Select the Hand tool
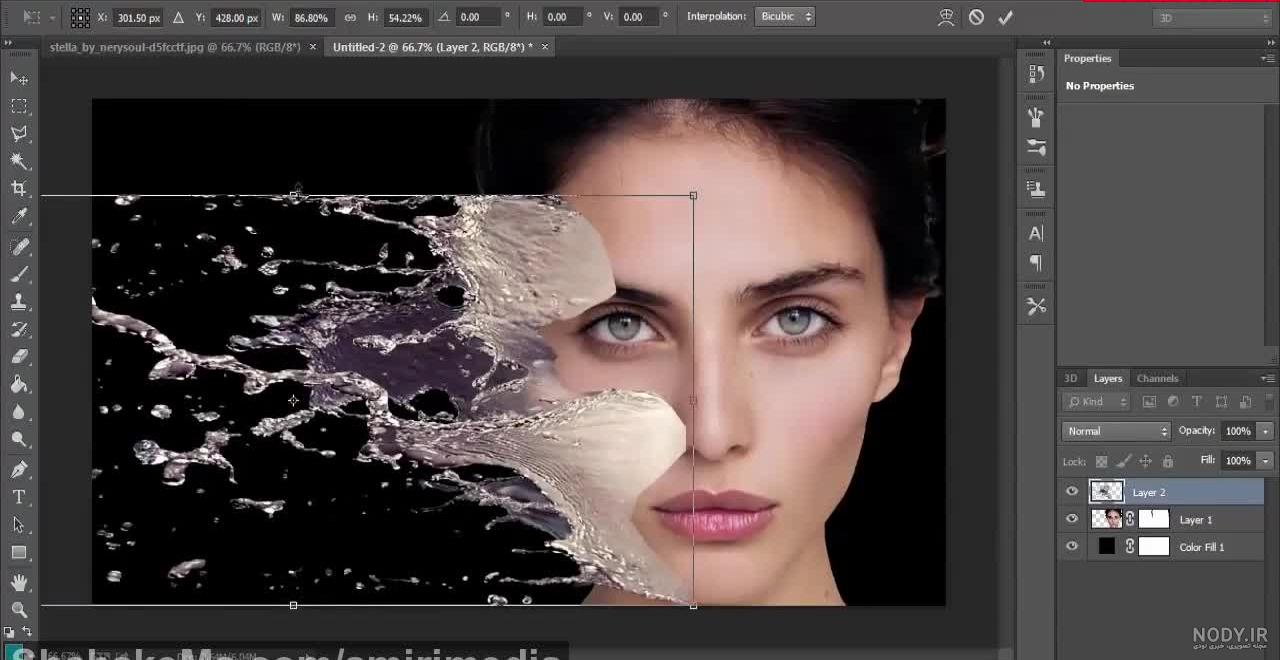 click(x=19, y=581)
